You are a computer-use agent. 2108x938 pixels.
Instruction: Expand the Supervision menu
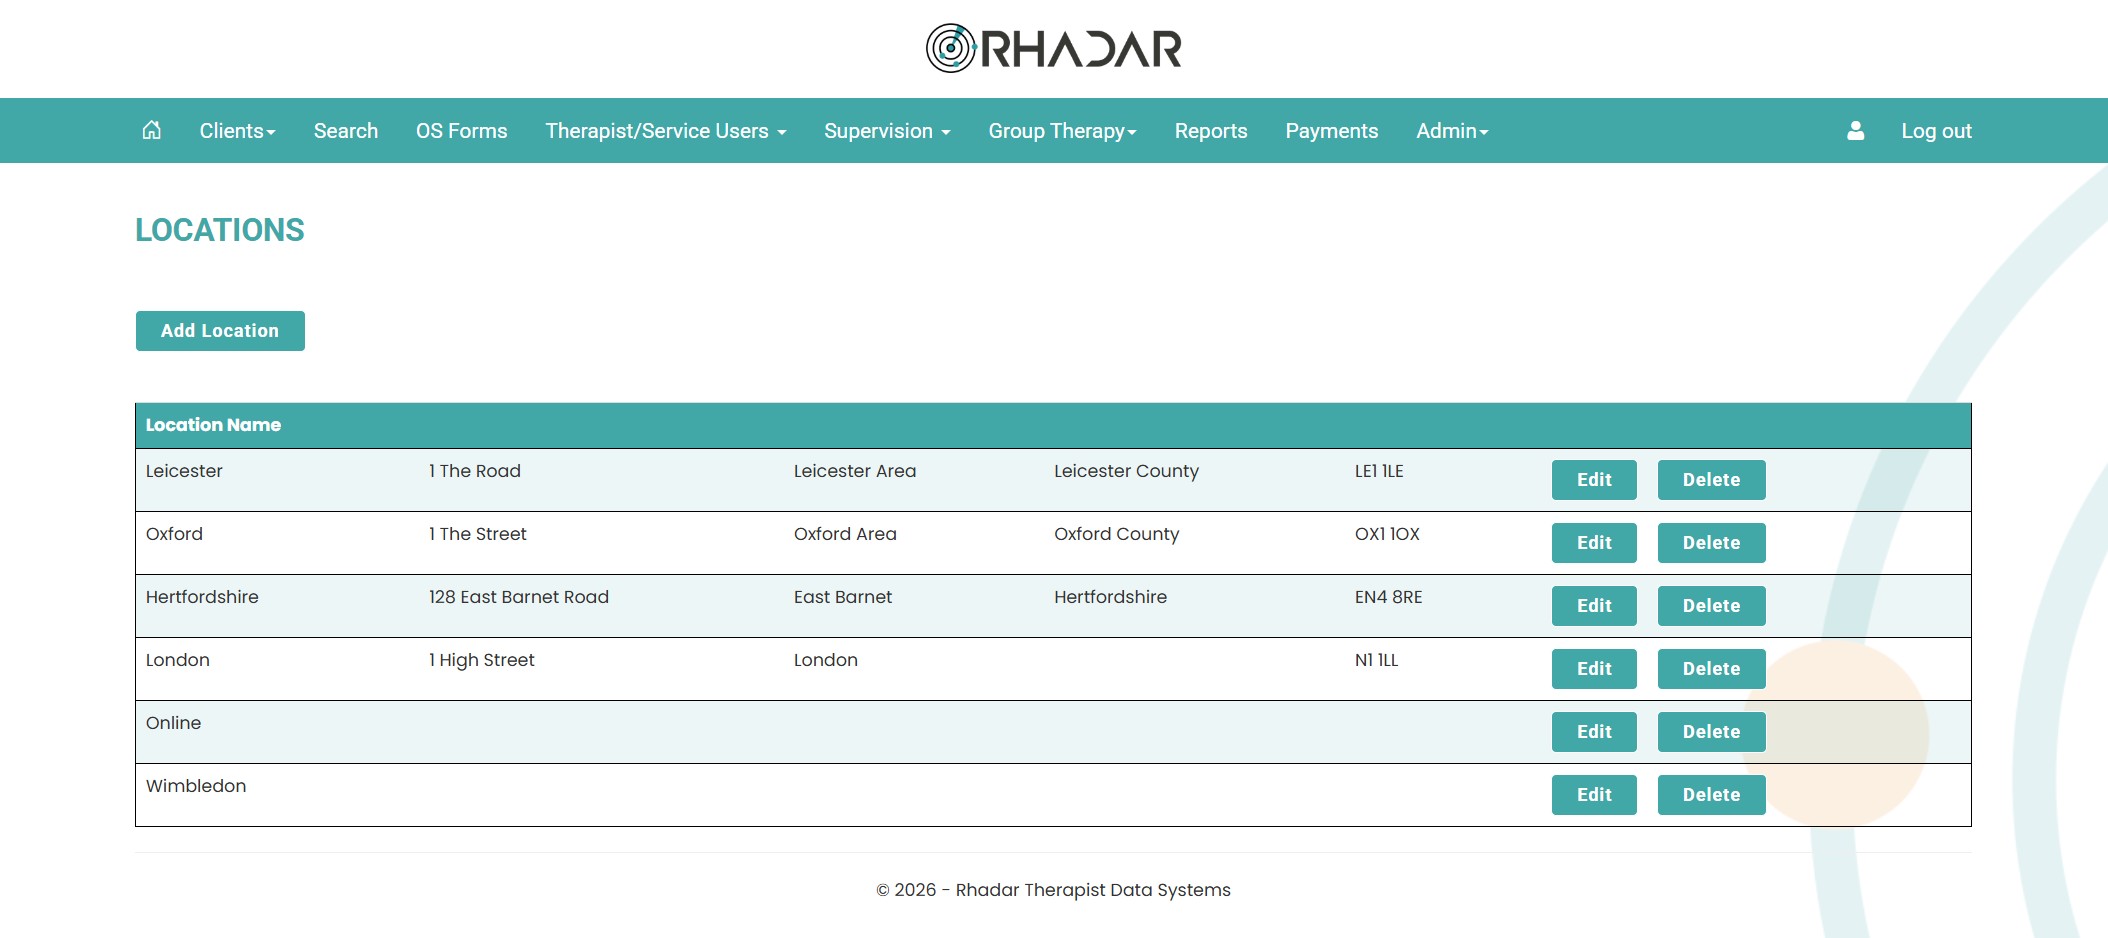pos(887,131)
